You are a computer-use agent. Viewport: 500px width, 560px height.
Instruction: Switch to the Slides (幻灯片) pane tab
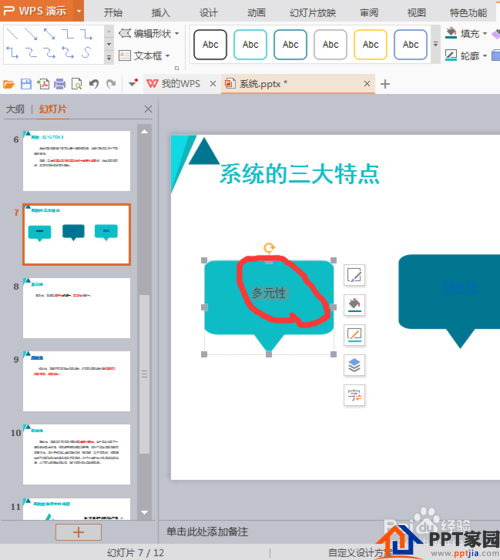(53, 109)
